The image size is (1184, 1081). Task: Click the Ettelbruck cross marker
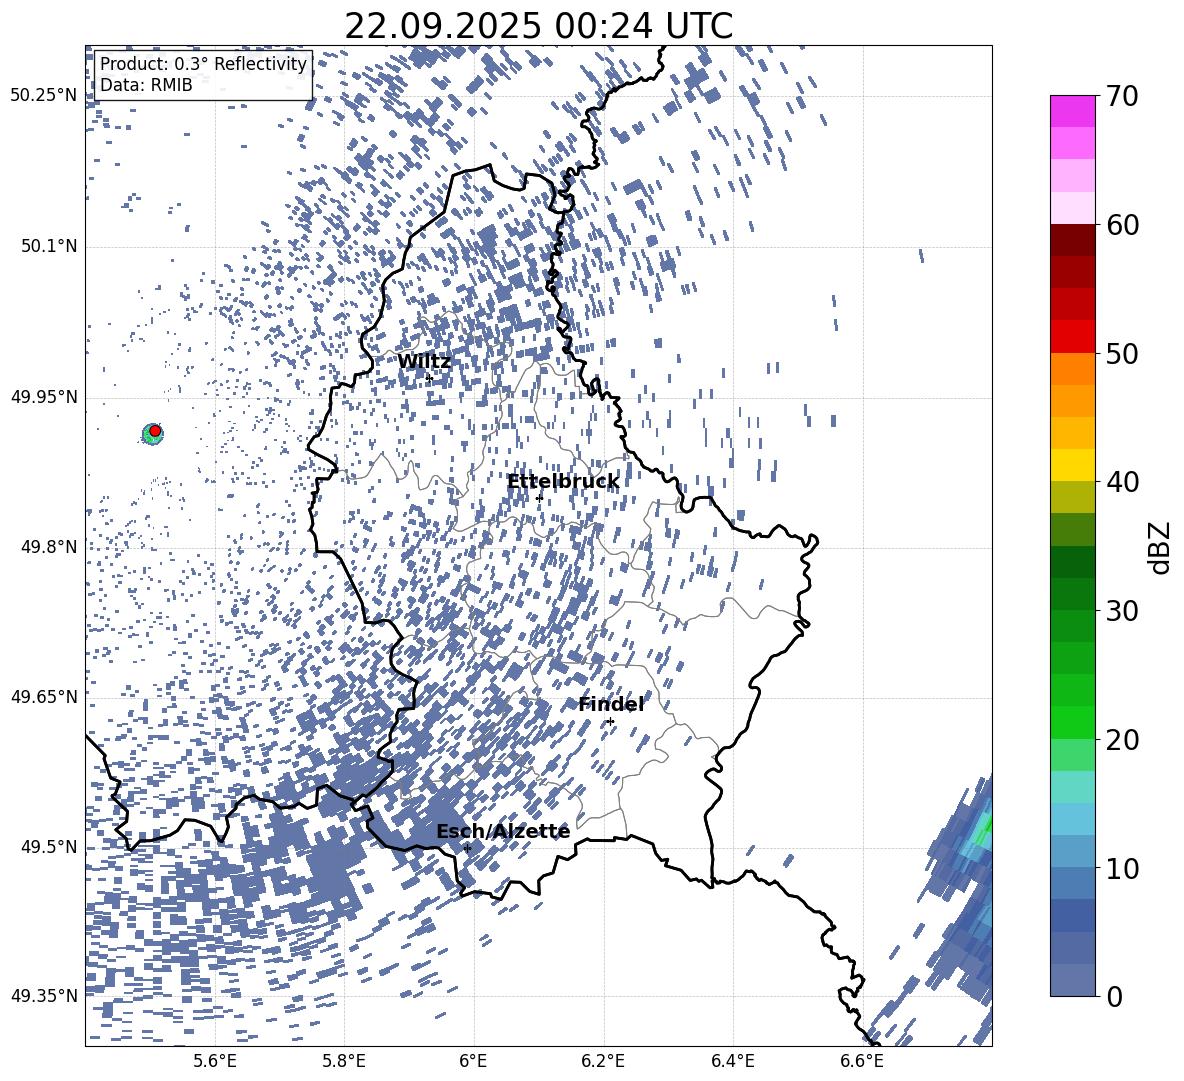[539, 498]
